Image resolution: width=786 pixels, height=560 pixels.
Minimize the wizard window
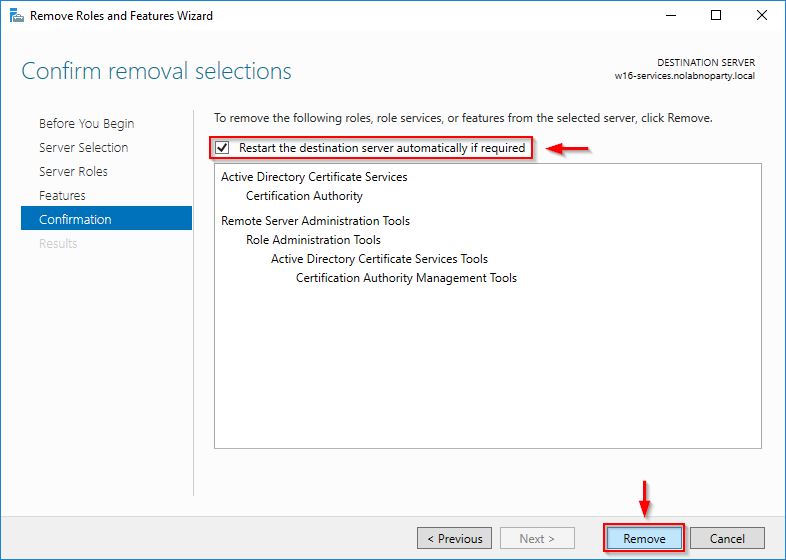coord(671,16)
